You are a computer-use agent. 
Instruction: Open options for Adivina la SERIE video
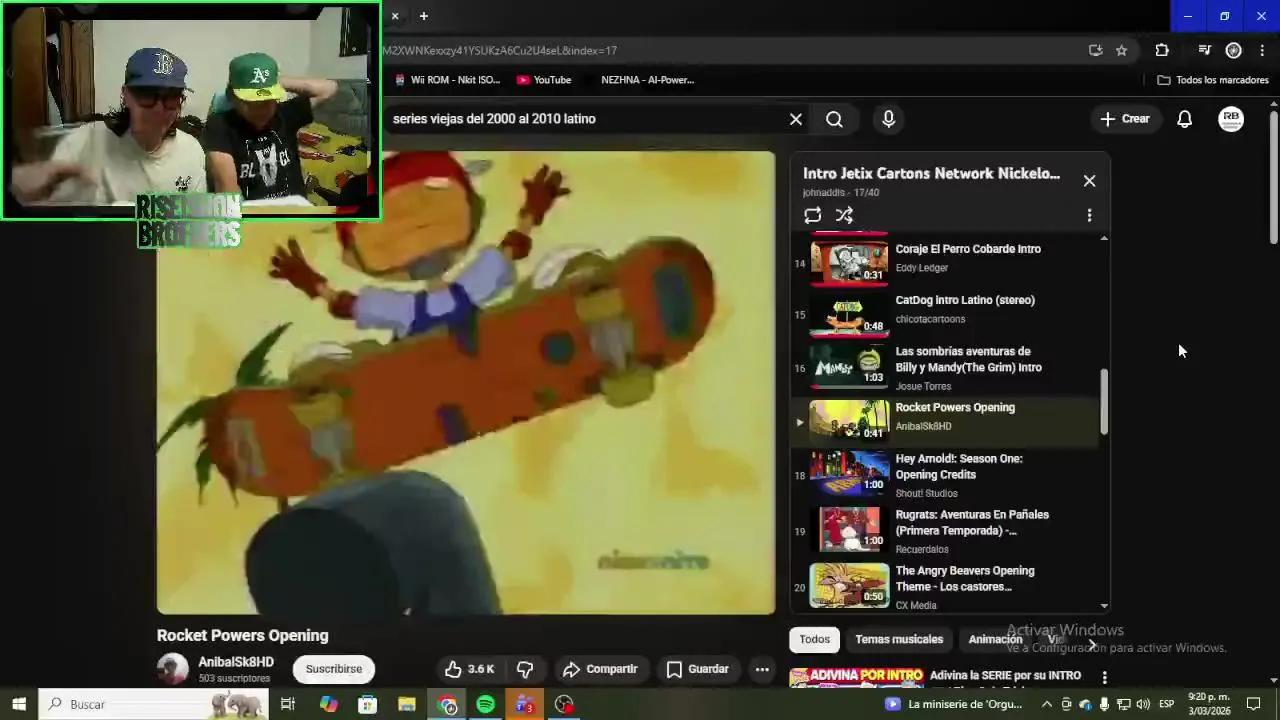tap(1104, 677)
